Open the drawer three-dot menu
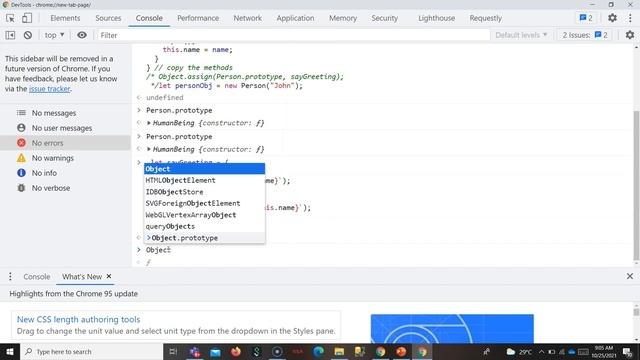Screen dimensions: 640x360 click(10, 277)
